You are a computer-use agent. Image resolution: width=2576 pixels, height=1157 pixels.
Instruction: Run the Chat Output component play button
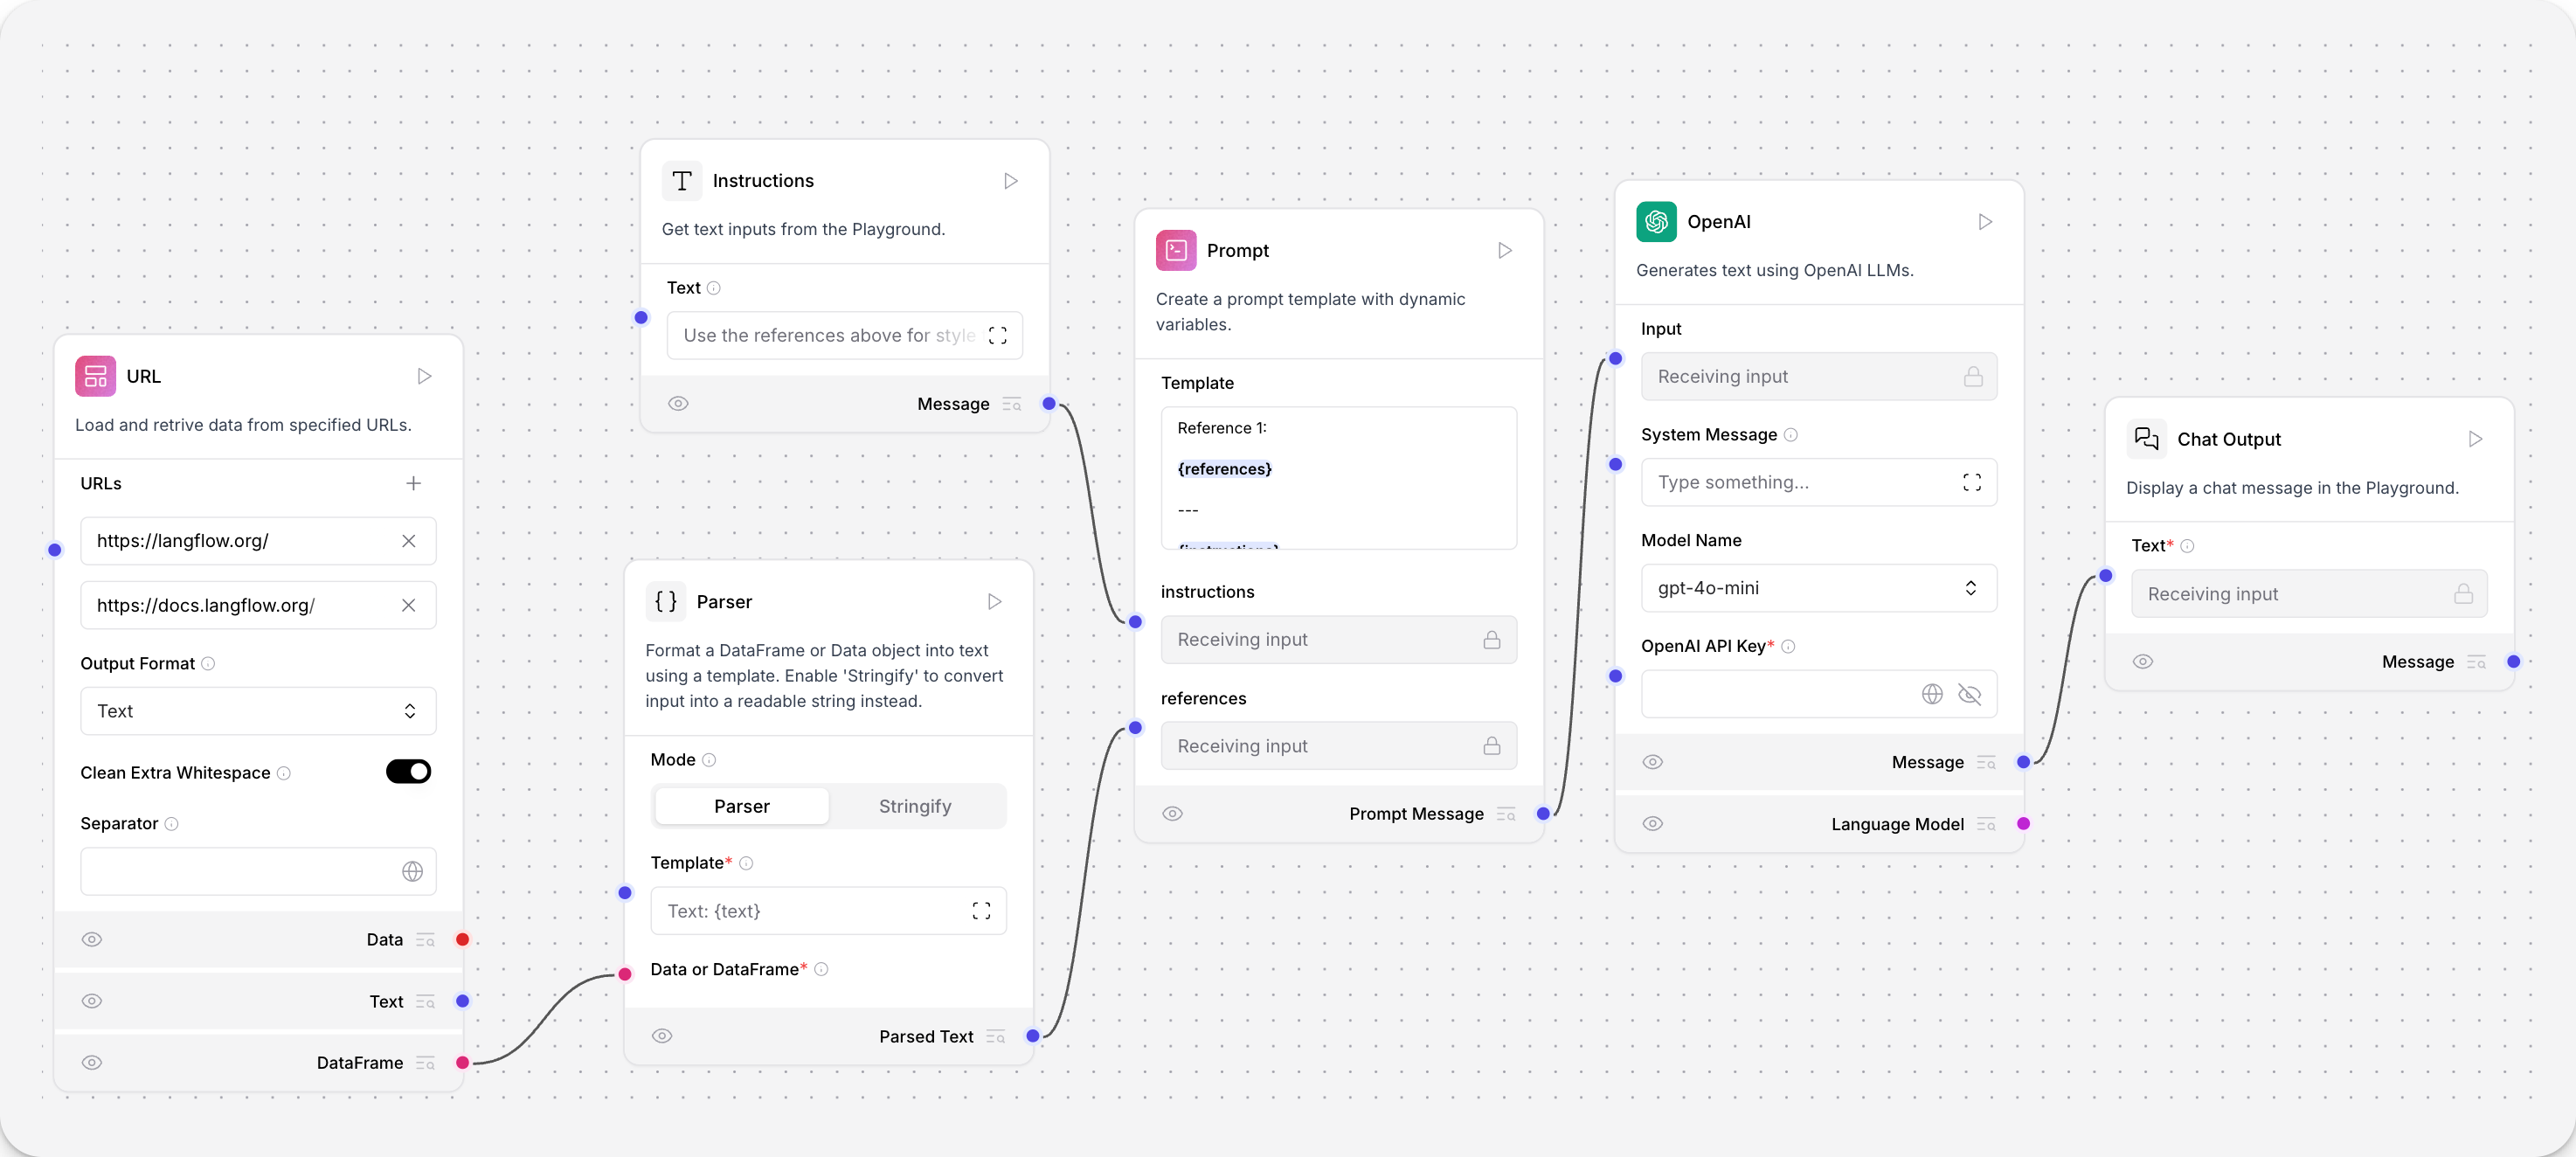[x=2475, y=439]
